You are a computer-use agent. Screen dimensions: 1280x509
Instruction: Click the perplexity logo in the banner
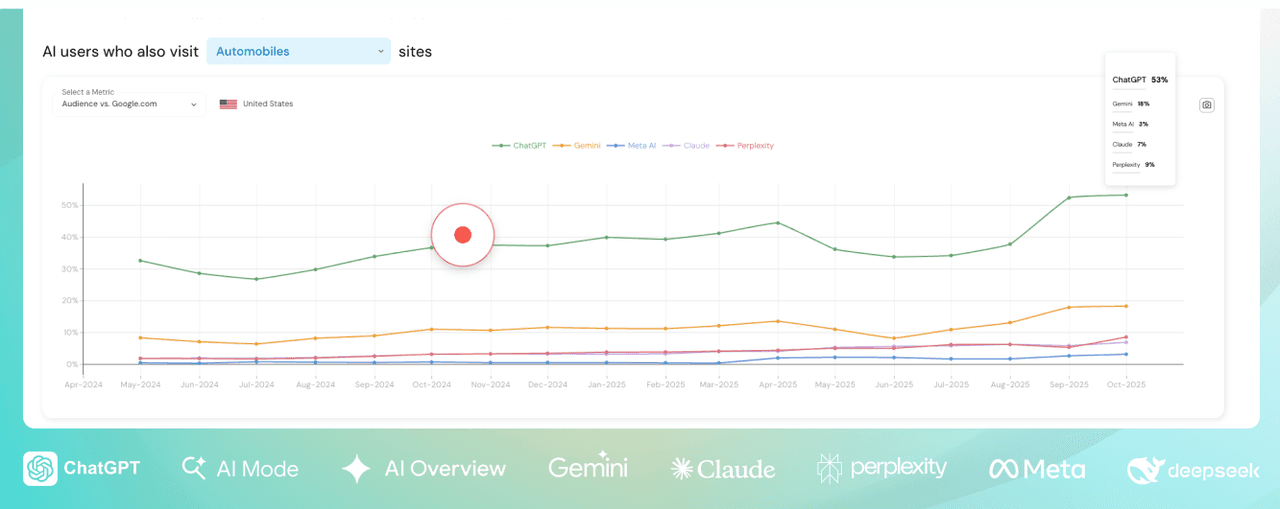(x=830, y=468)
